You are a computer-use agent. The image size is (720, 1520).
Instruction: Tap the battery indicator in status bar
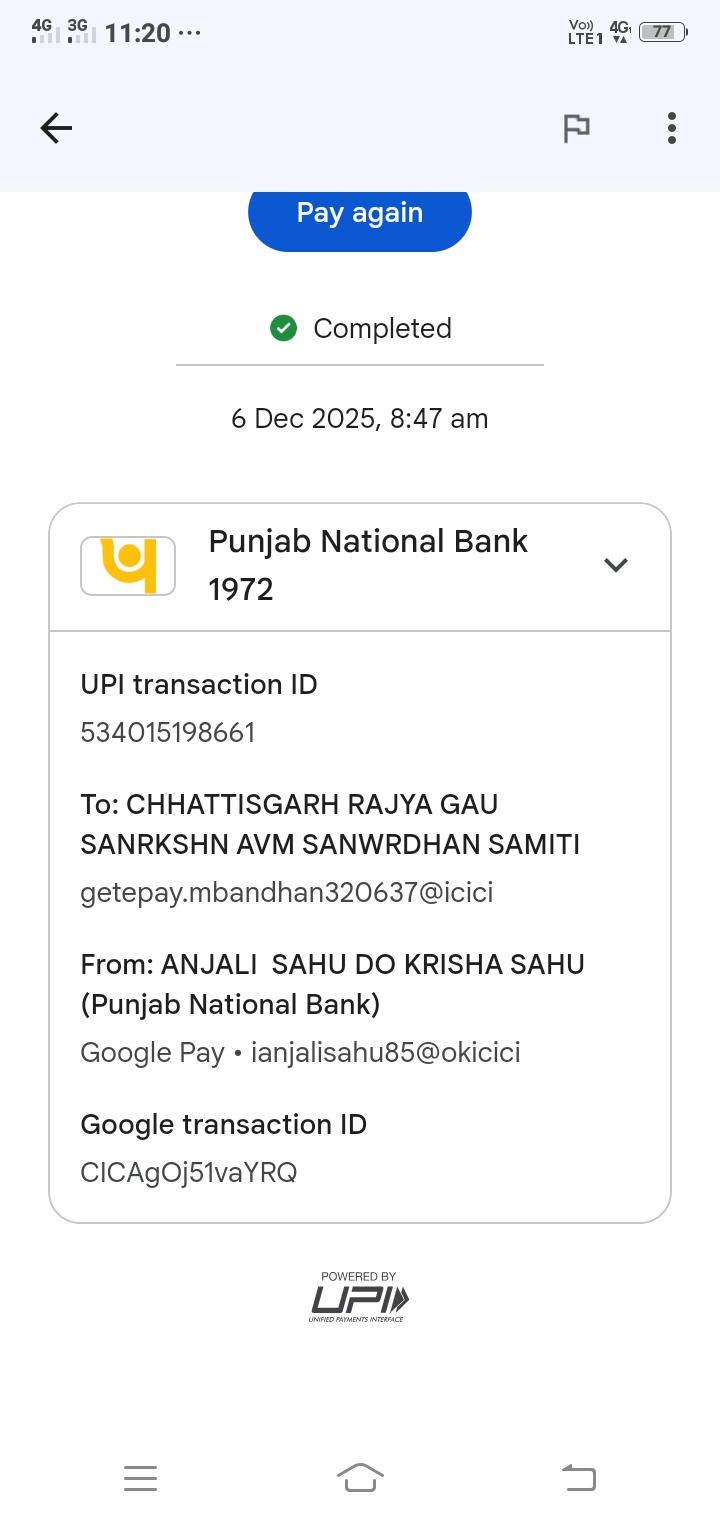tap(662, 32)
